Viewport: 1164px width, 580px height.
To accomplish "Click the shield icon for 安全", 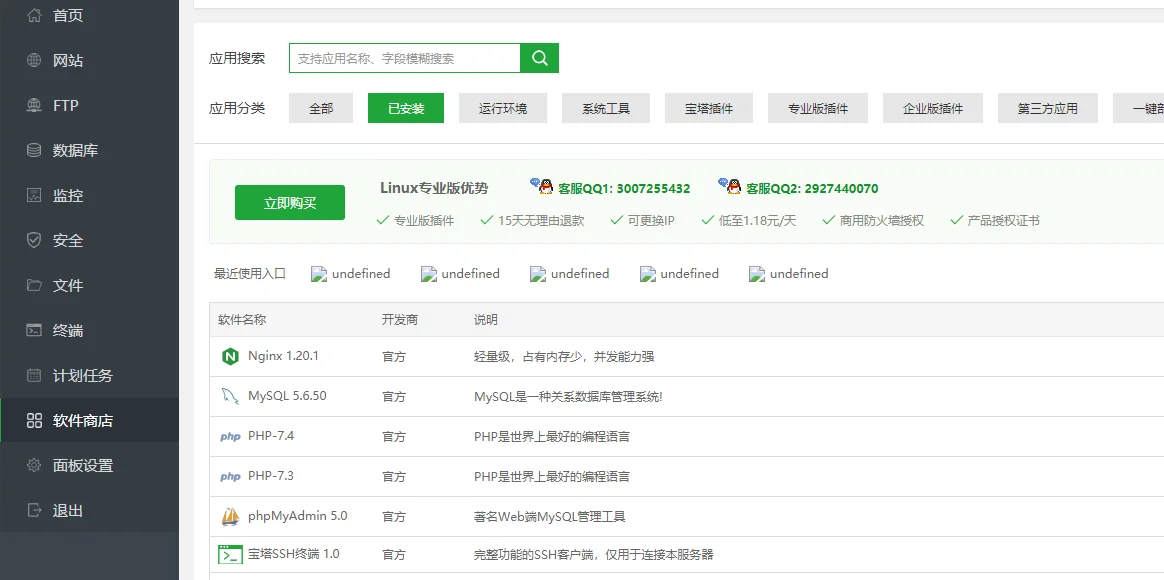I will click(34, 241).
